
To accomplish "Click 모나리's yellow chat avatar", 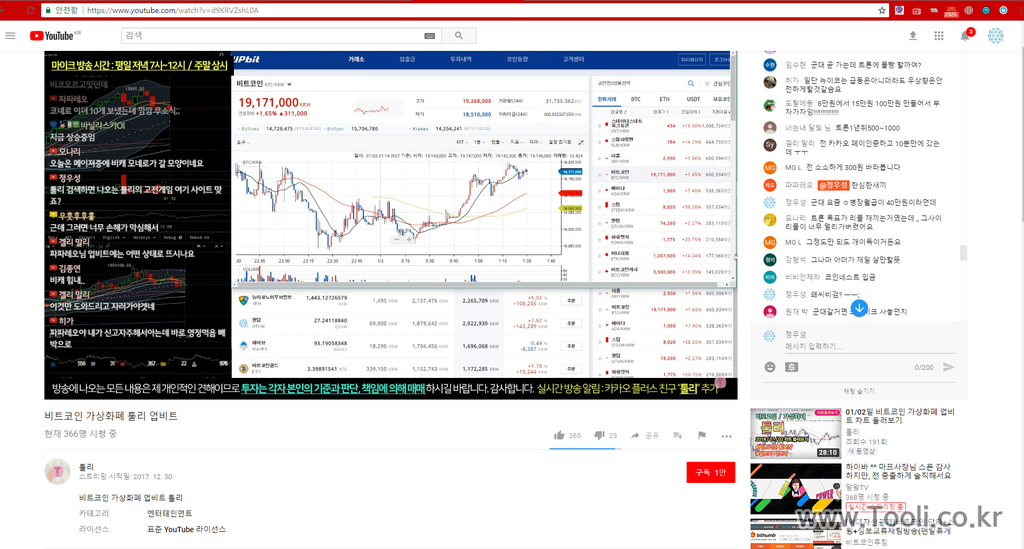I will [x=770, y=219].
